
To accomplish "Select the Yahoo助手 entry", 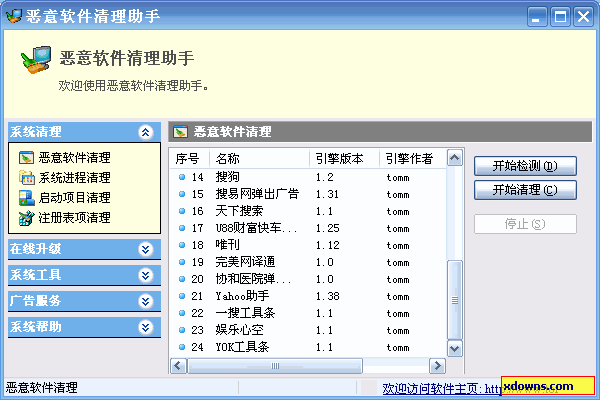I will pyautogui.click(x=242, y=296).
